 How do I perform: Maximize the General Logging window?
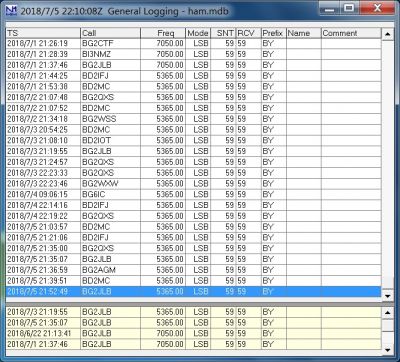(x=349, y=8)
